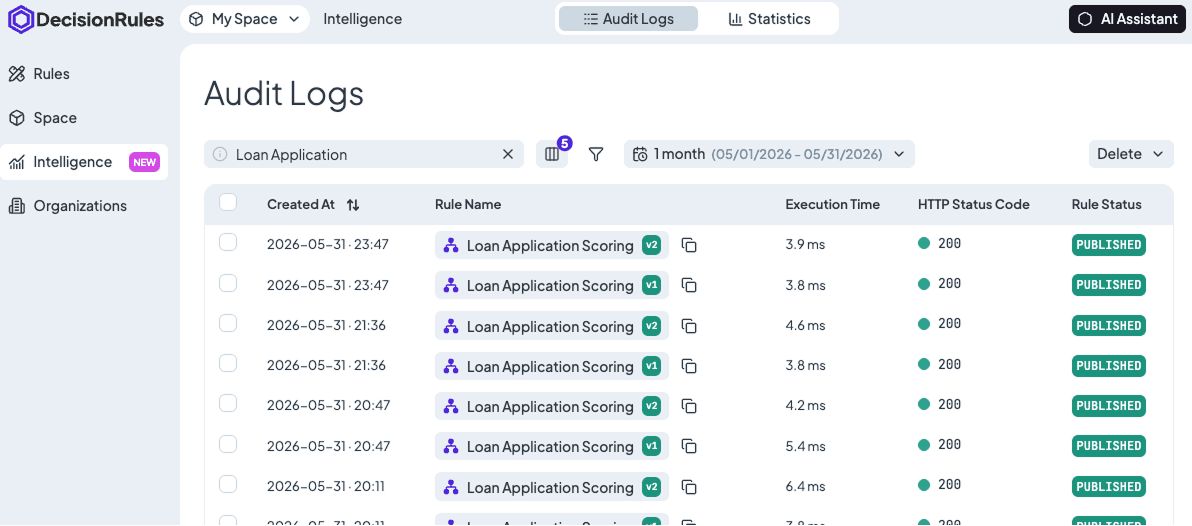
Task: Click the PUBLISHED badge in the 6.4 ms row
Action: click(1109, 486)
